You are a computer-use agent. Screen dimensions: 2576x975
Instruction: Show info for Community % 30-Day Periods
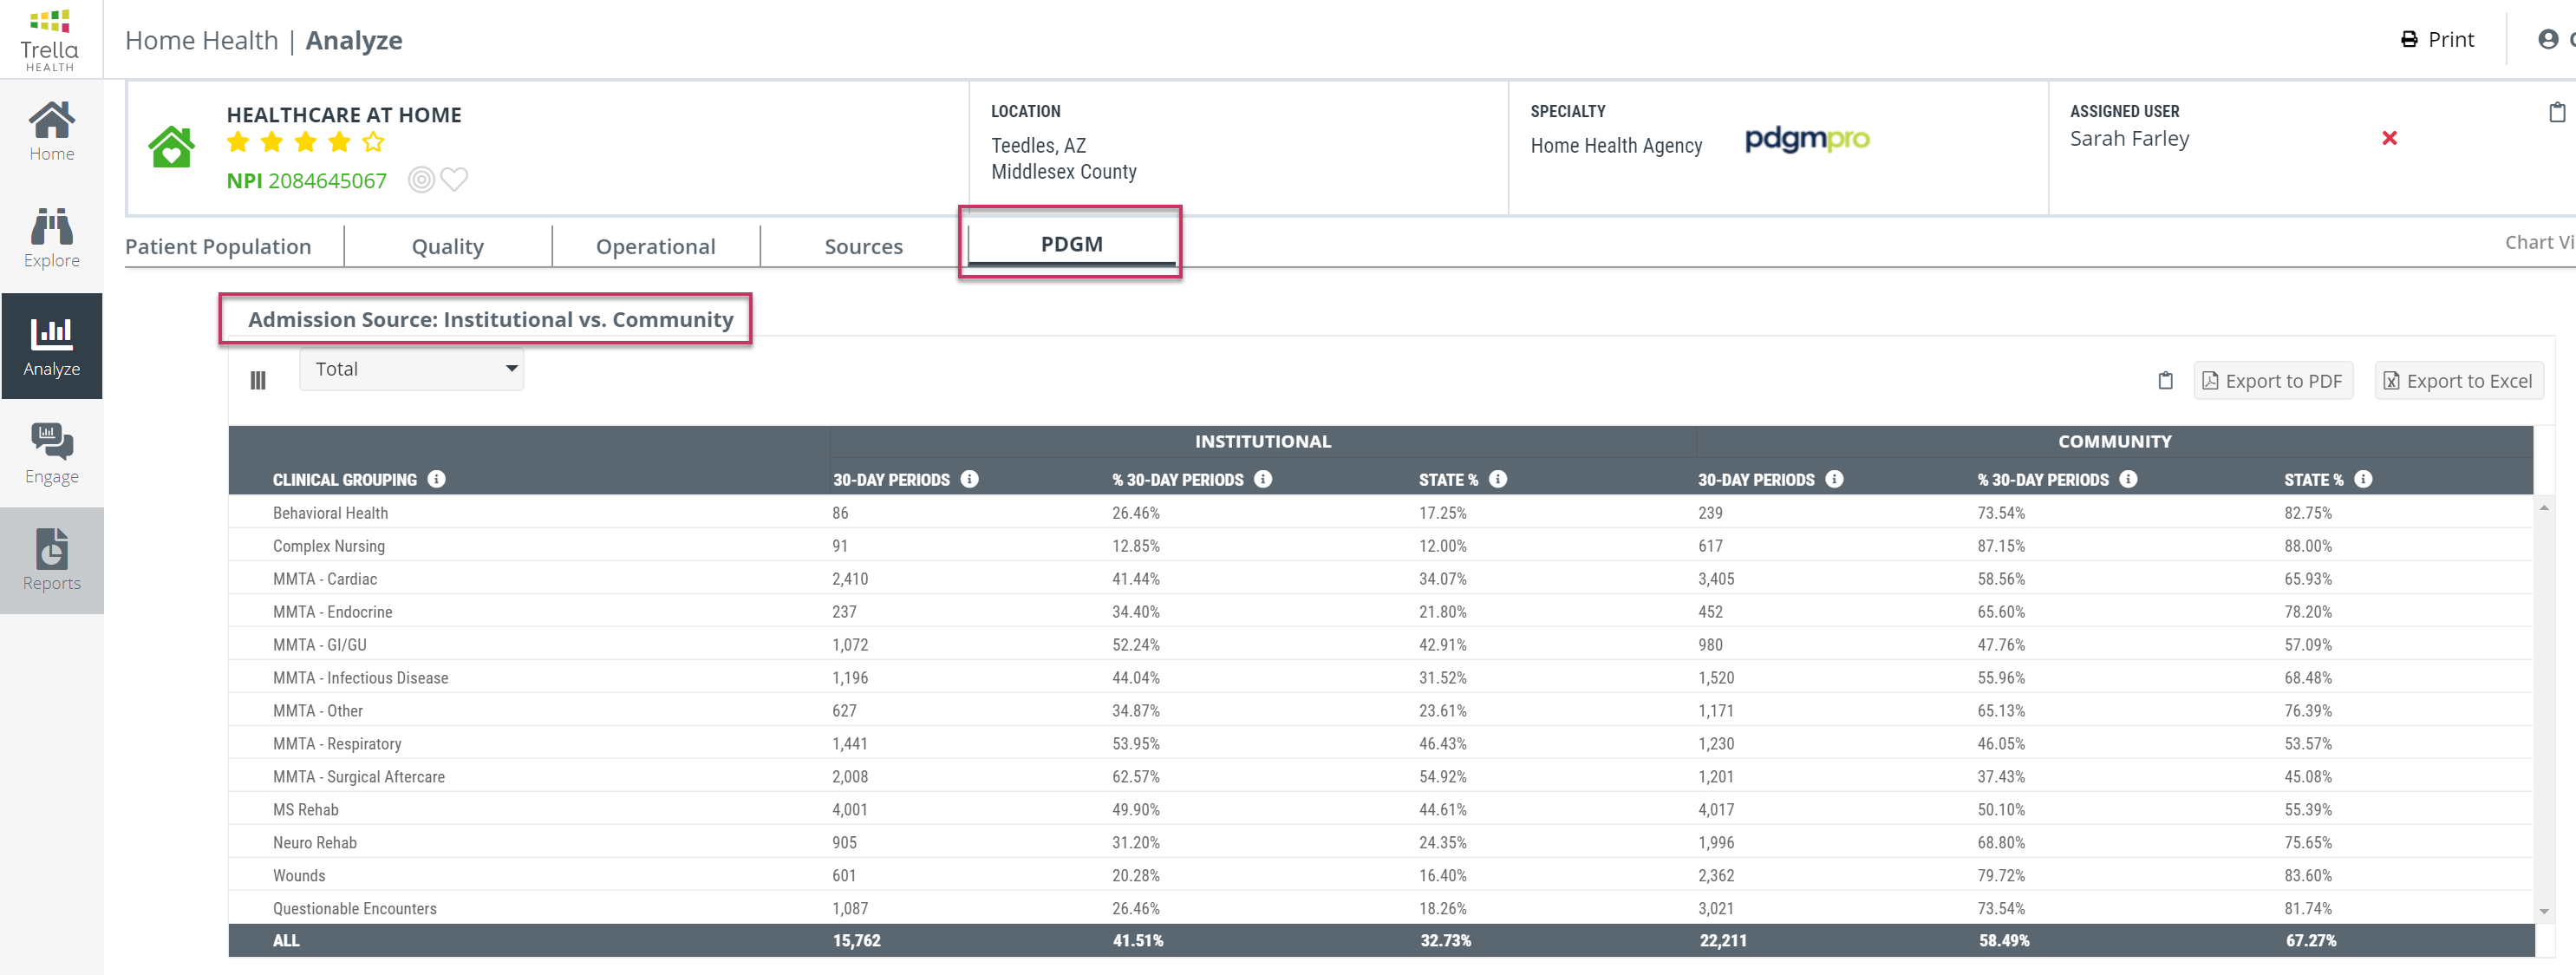pyautogui.click(x=2128, y=479)
